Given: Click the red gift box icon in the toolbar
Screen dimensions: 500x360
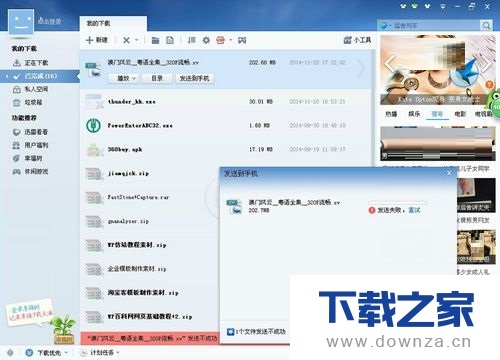Looking at the screenshot, I should click(220, 40).
